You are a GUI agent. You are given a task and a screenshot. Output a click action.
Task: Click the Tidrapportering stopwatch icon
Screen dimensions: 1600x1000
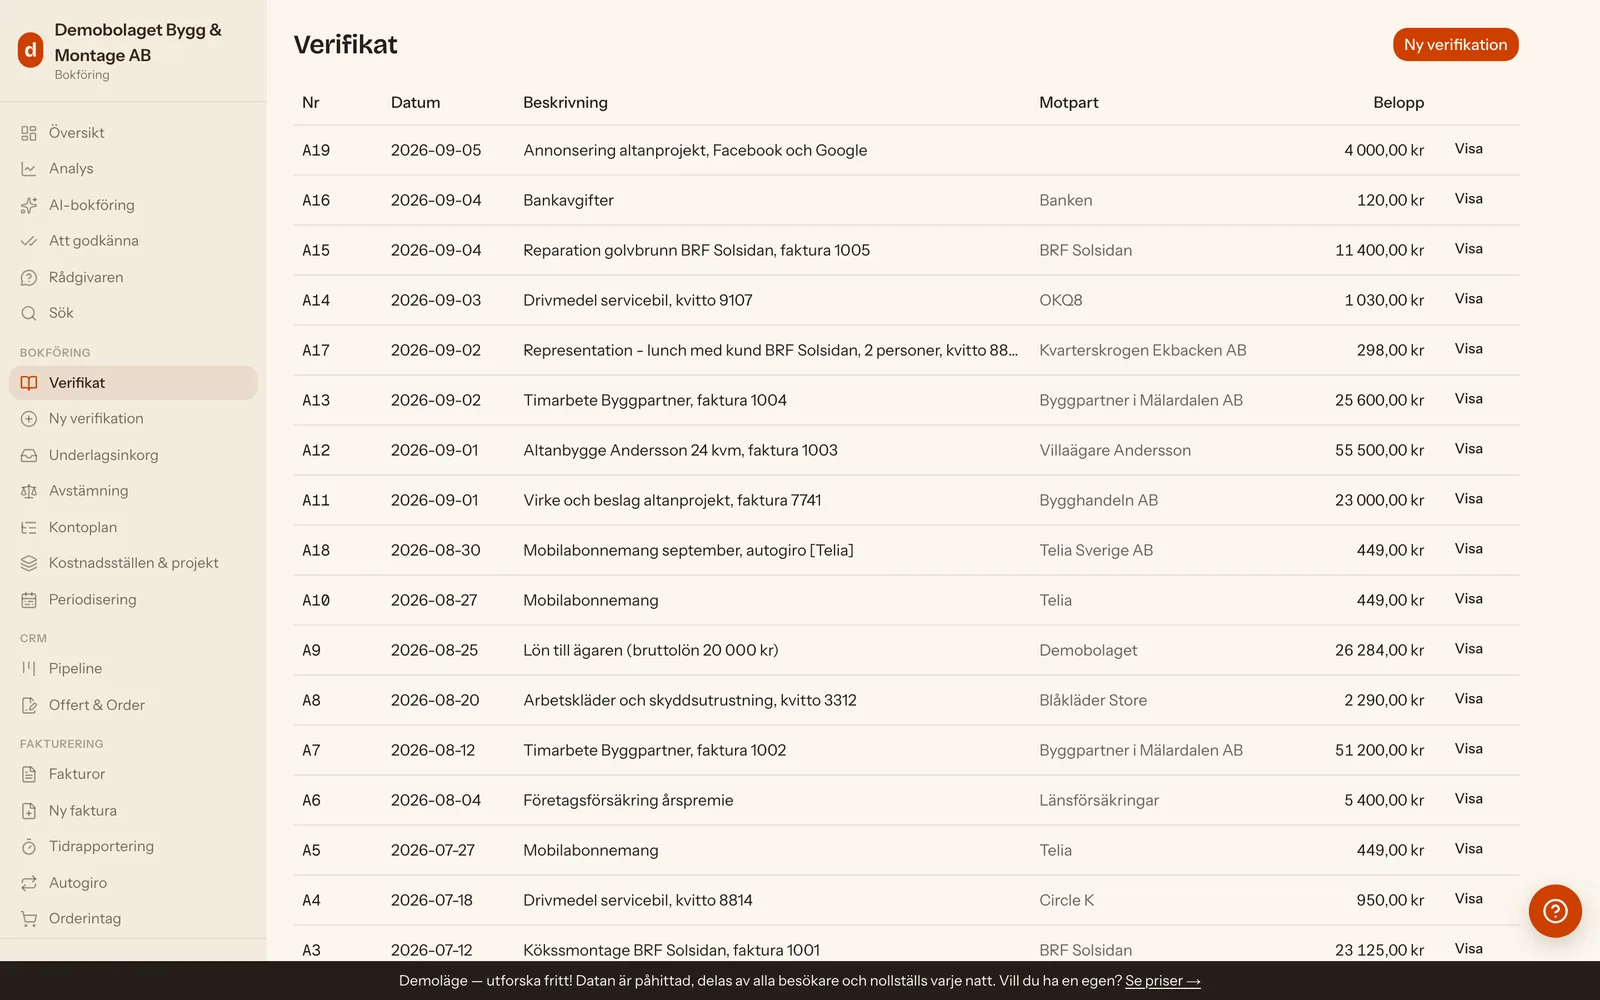(29, 847)
